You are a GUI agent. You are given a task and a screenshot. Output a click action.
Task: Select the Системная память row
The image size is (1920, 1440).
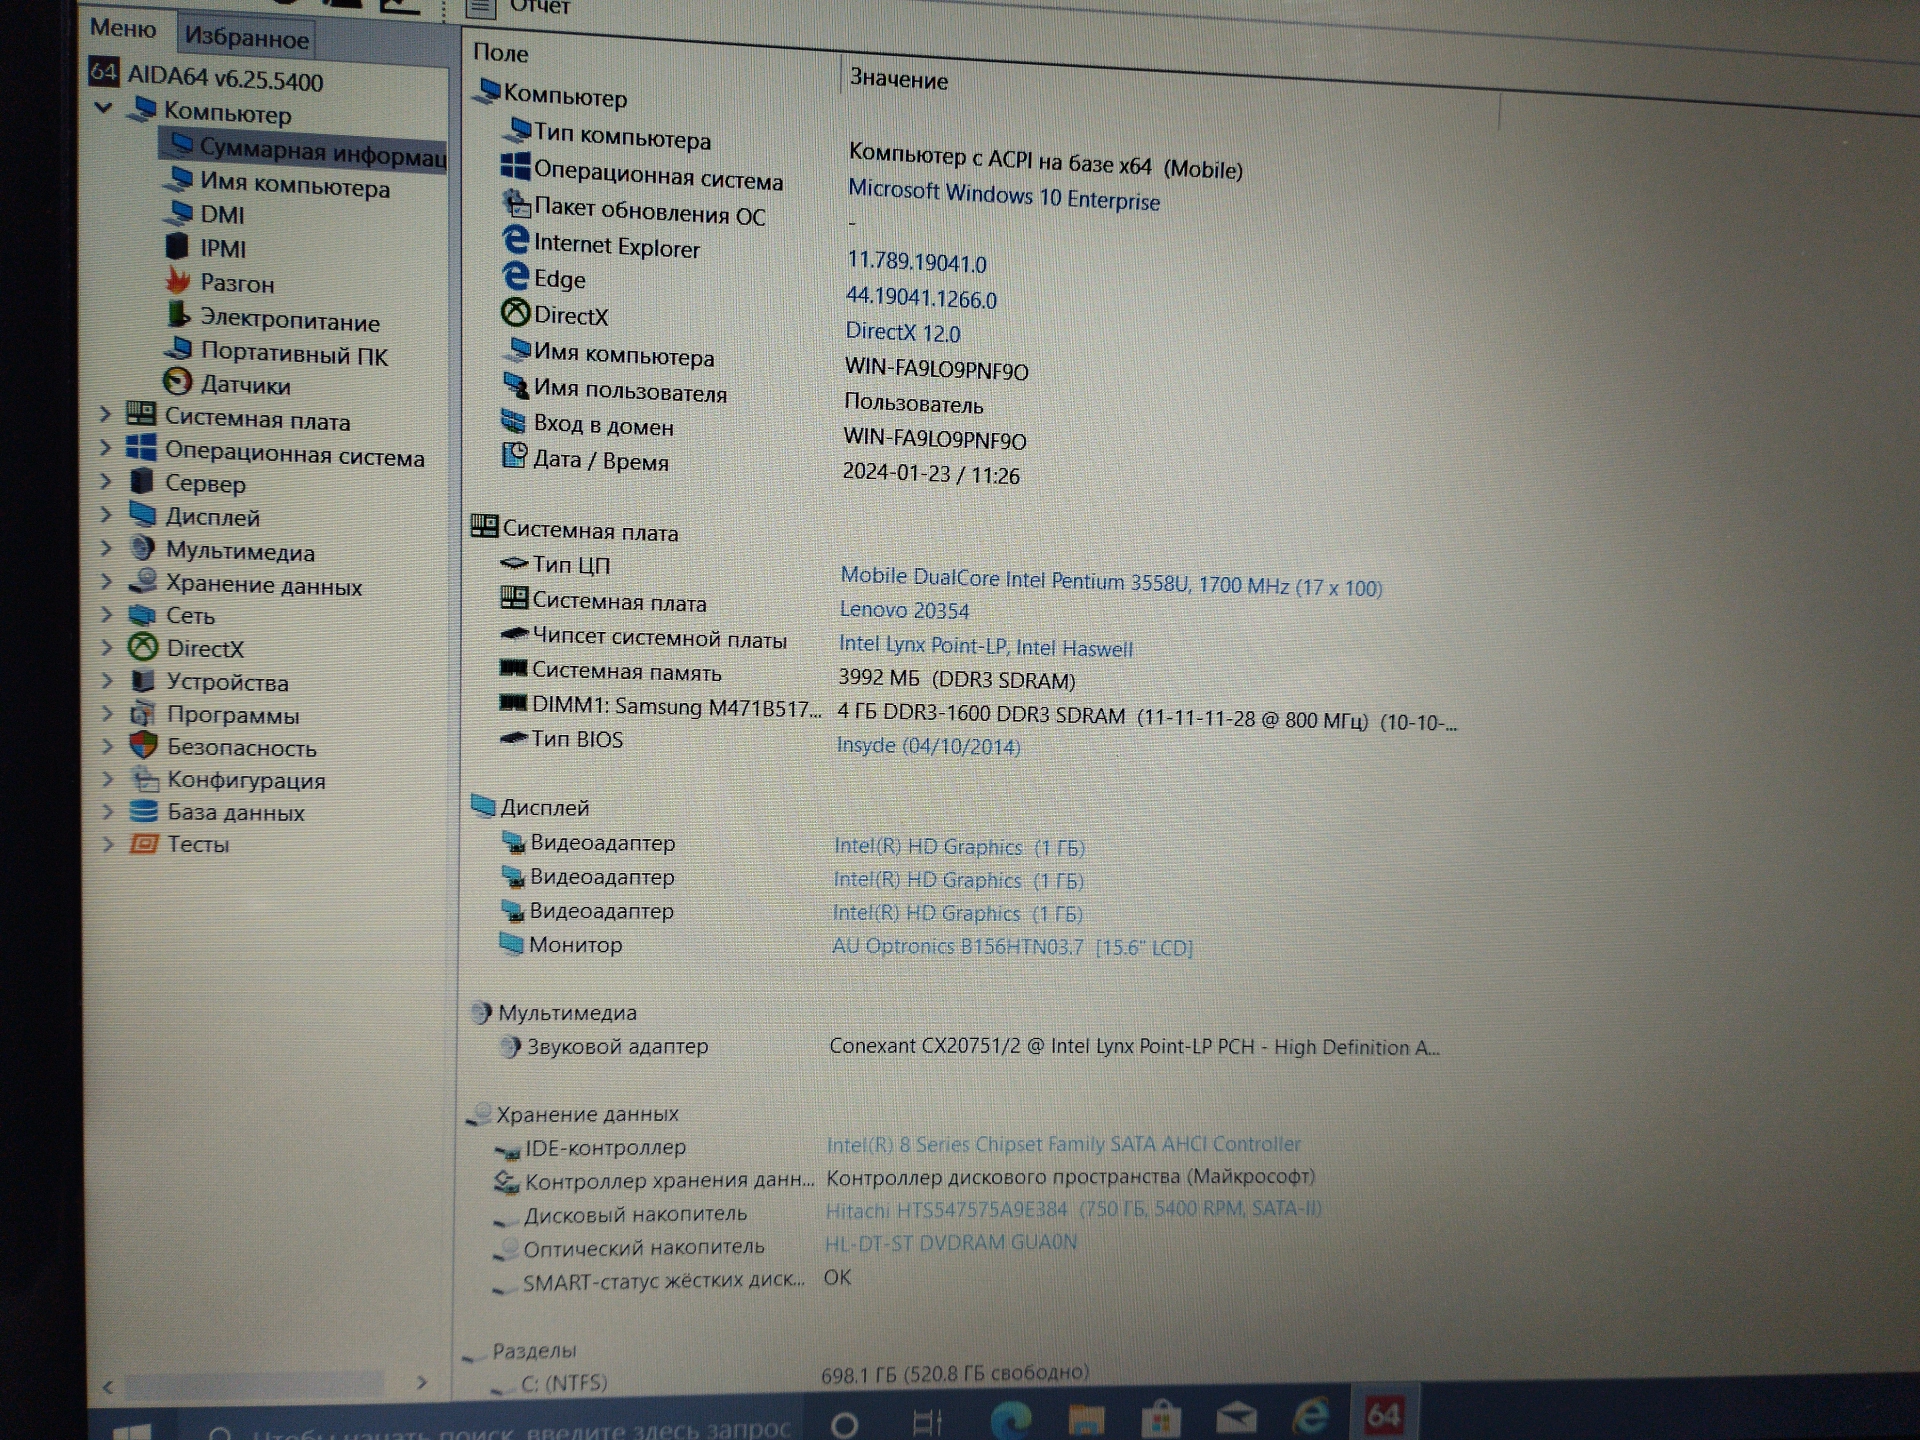[x=787, y=675]
